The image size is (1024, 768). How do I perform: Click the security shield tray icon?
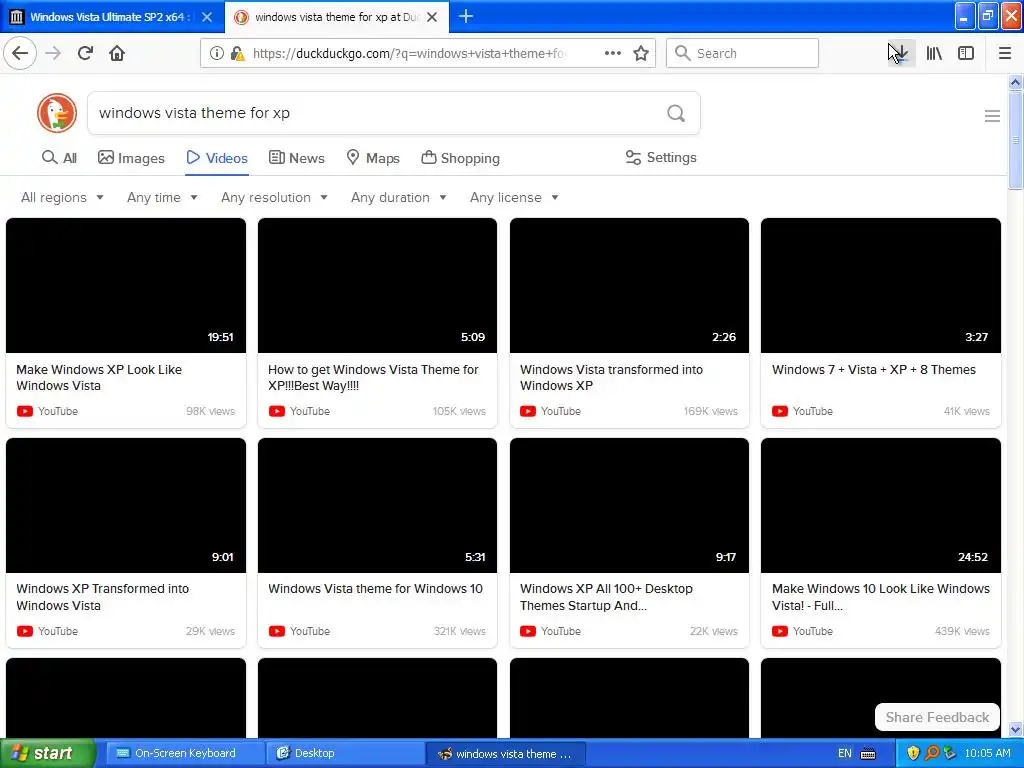pyautogui.click(x=913, y=753)
